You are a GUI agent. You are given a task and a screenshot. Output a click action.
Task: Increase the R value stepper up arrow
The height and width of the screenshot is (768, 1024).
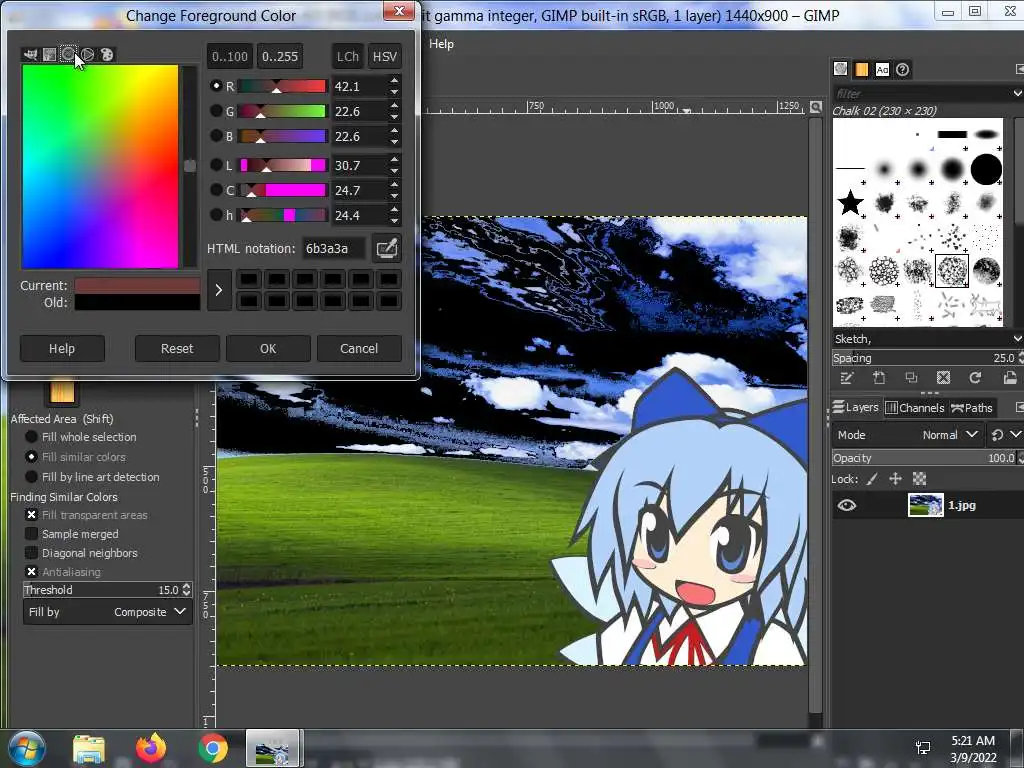pos(394,80)
